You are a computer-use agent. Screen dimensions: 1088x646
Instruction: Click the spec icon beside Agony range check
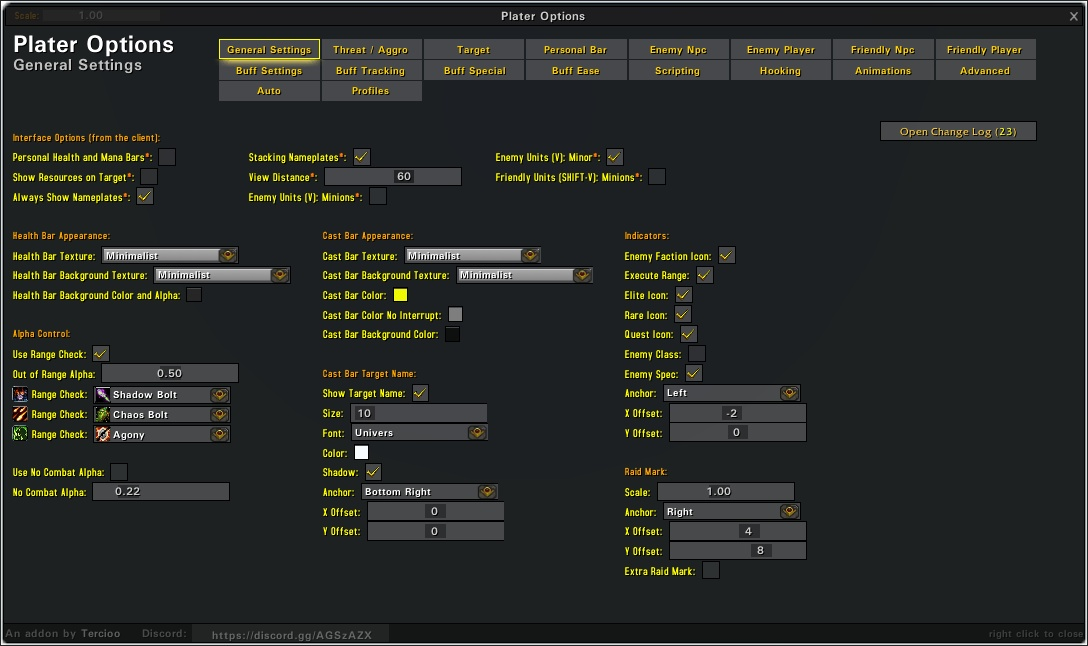(20, 434)
